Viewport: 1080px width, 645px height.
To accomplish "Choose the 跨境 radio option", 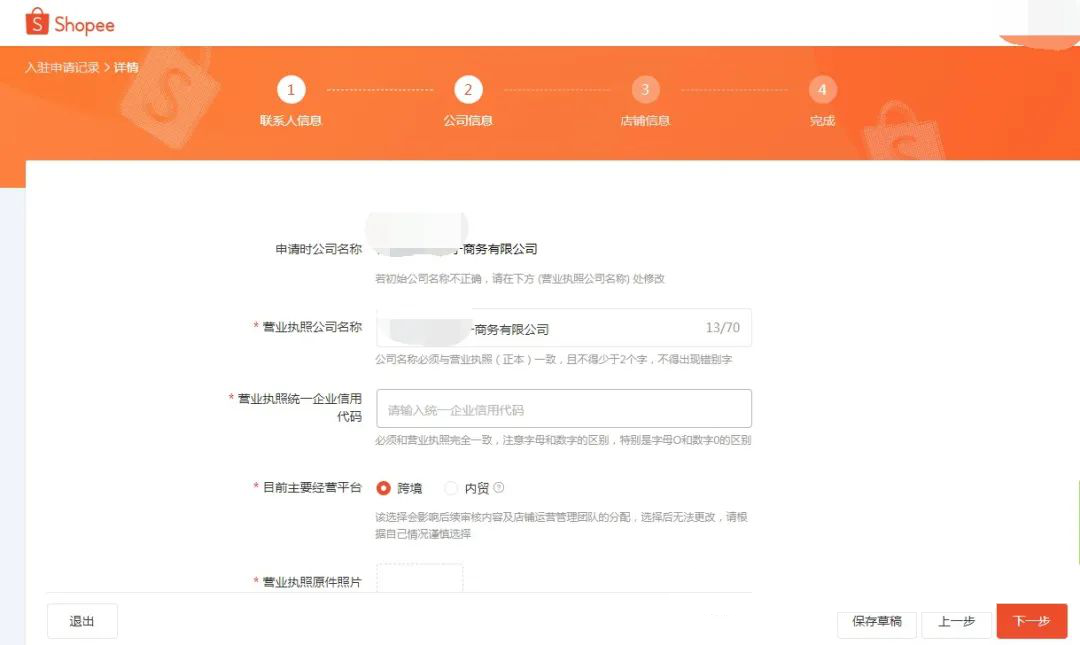I will coord(384,488).
